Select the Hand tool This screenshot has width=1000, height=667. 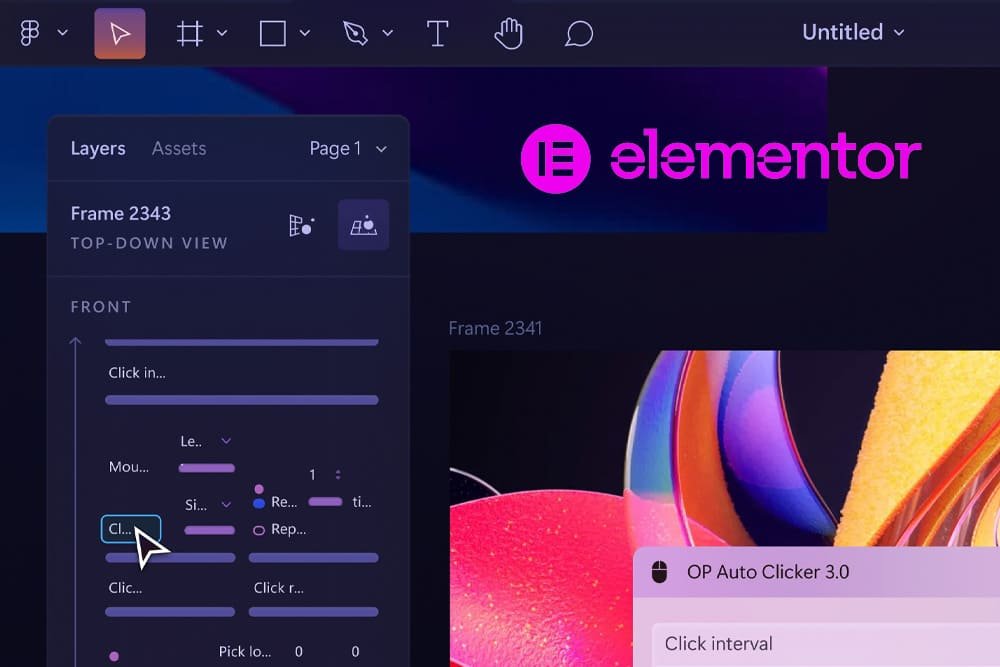509,32
